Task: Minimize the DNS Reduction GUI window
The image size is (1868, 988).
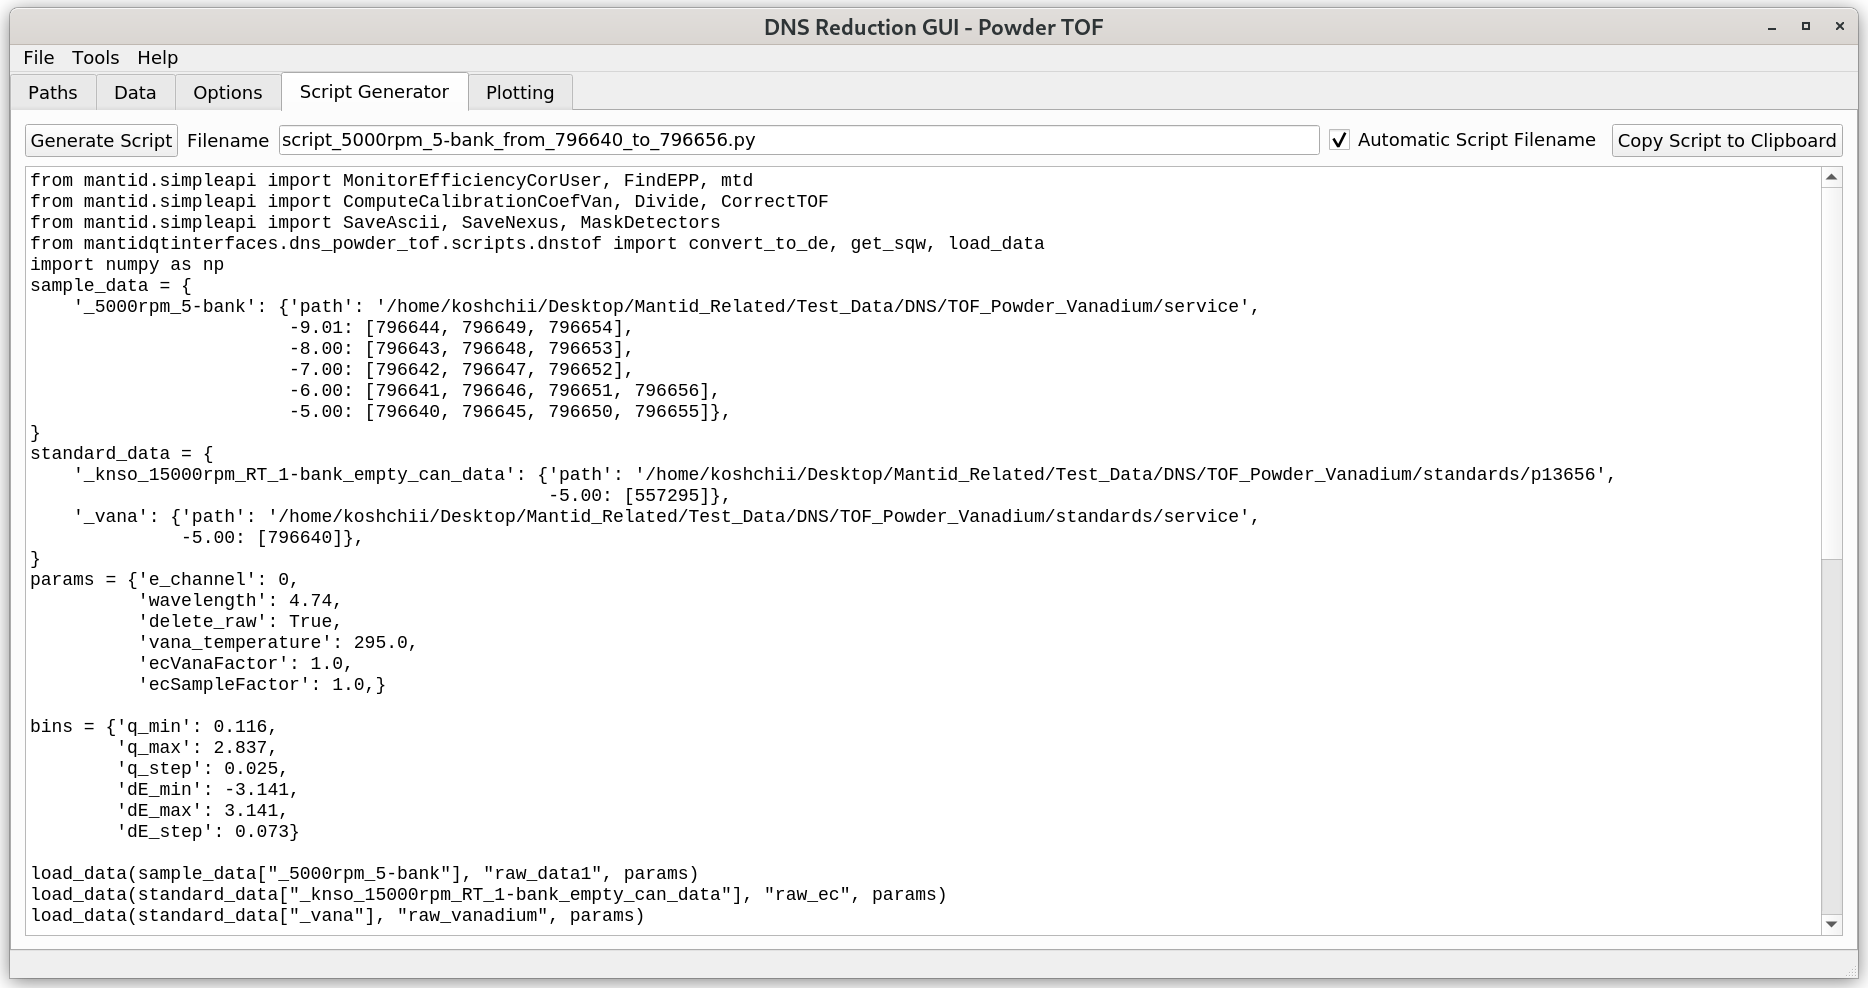Action: (x=1772, y=27)
